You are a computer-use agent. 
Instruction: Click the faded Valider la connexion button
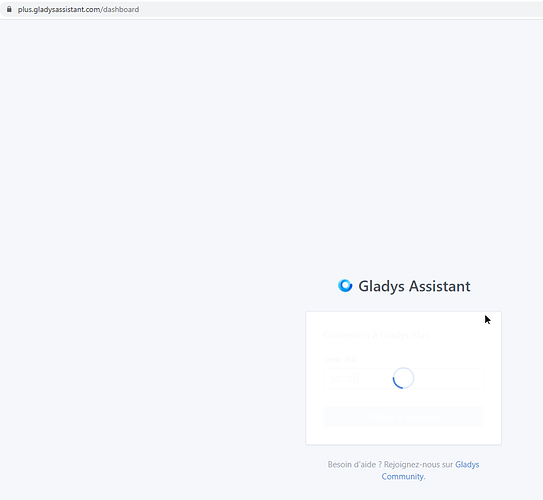point(403,417)
